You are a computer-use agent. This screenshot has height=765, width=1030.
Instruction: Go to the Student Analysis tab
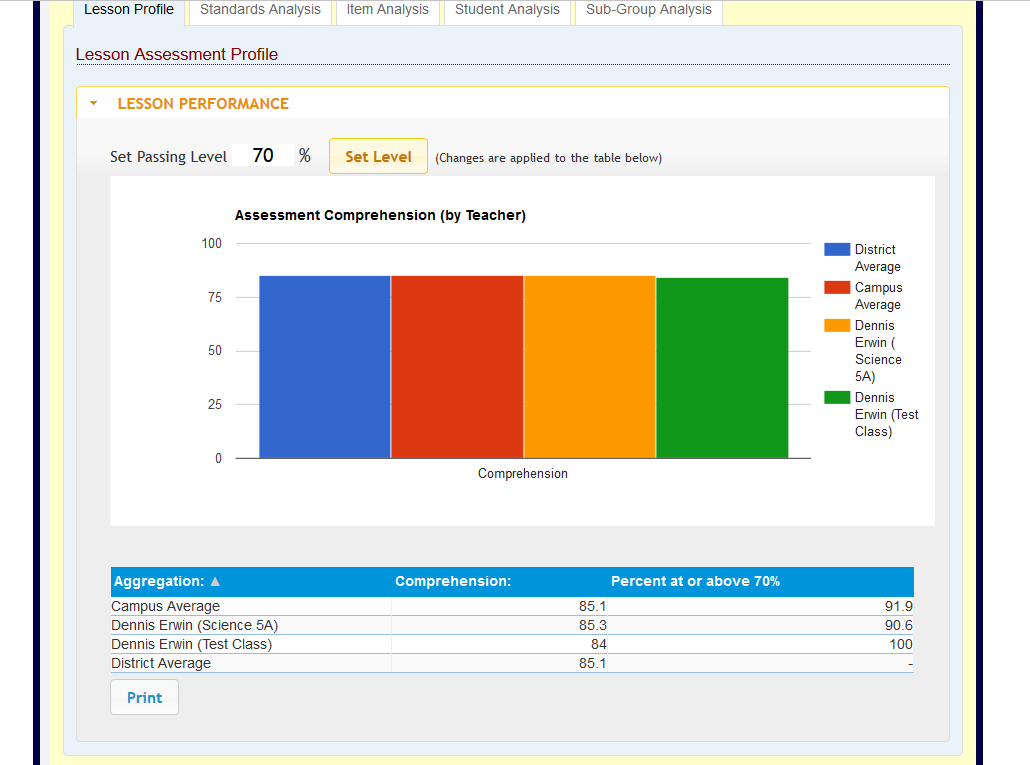tap(507, 10)
